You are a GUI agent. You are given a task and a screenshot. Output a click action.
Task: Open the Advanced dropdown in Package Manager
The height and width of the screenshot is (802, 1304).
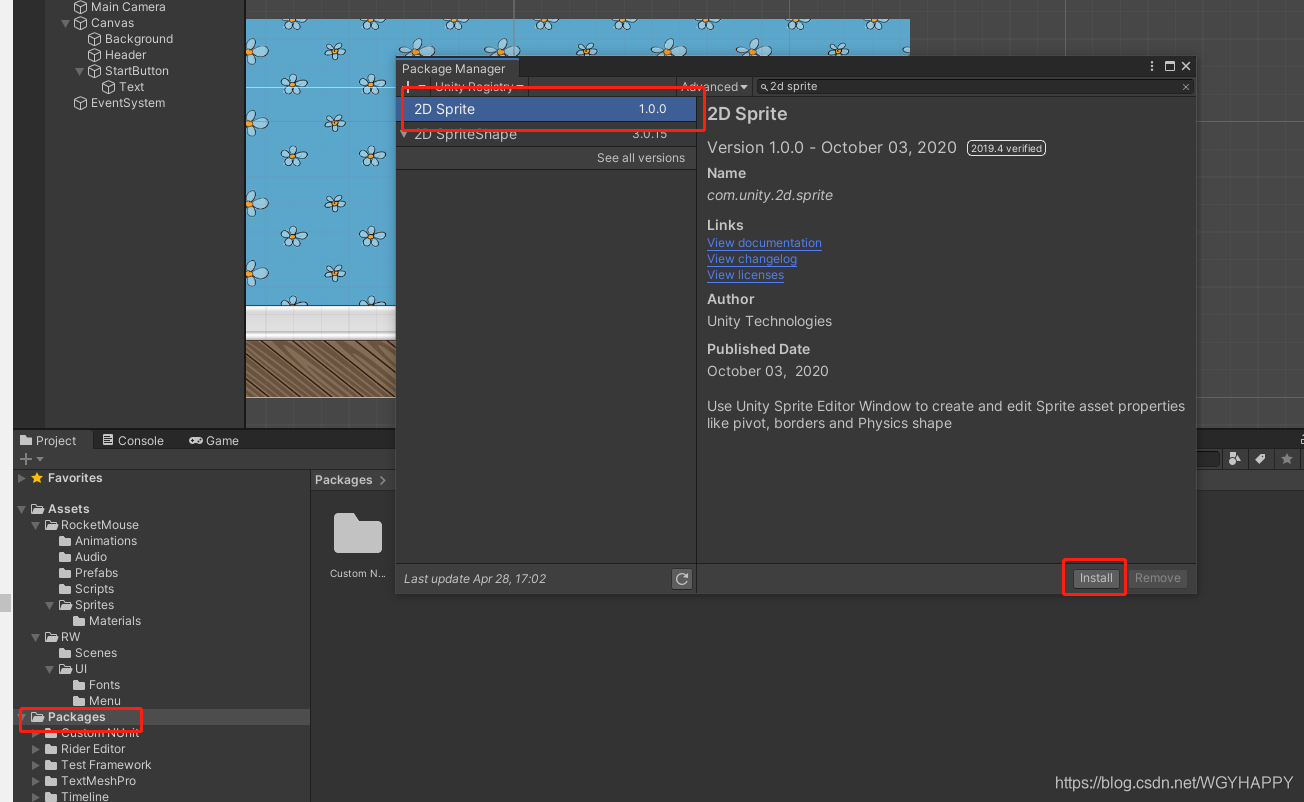click(714, 87)
